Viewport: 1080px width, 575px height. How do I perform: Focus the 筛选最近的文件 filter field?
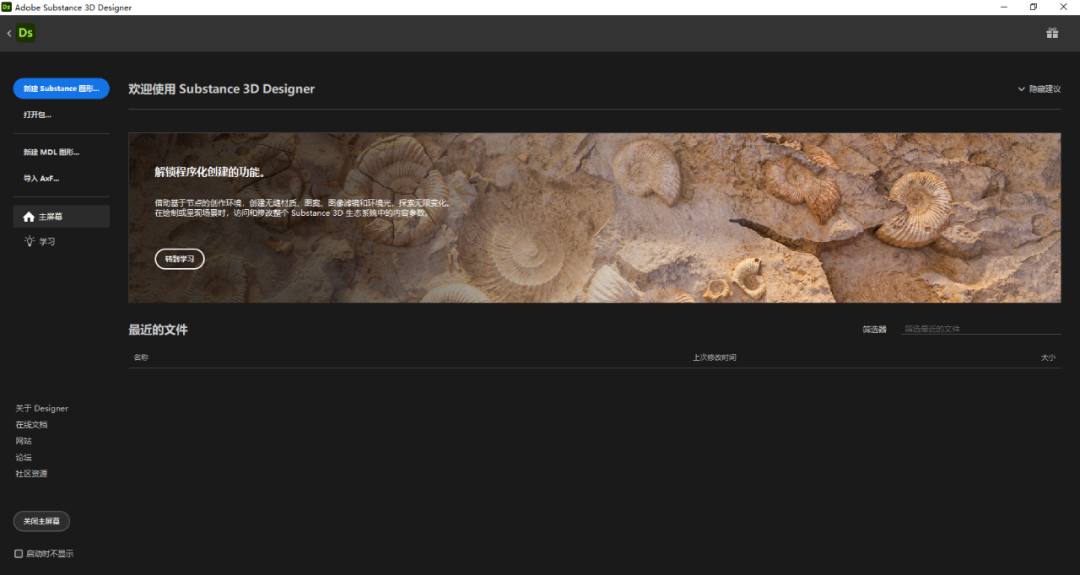[x=979, y=329]
